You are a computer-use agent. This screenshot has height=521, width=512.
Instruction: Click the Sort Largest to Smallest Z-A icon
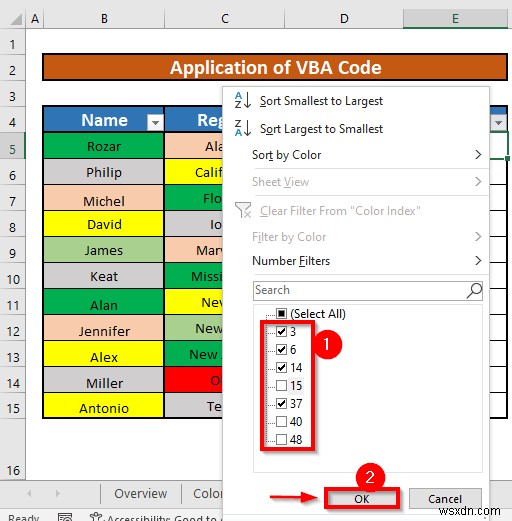coord(242,128)
